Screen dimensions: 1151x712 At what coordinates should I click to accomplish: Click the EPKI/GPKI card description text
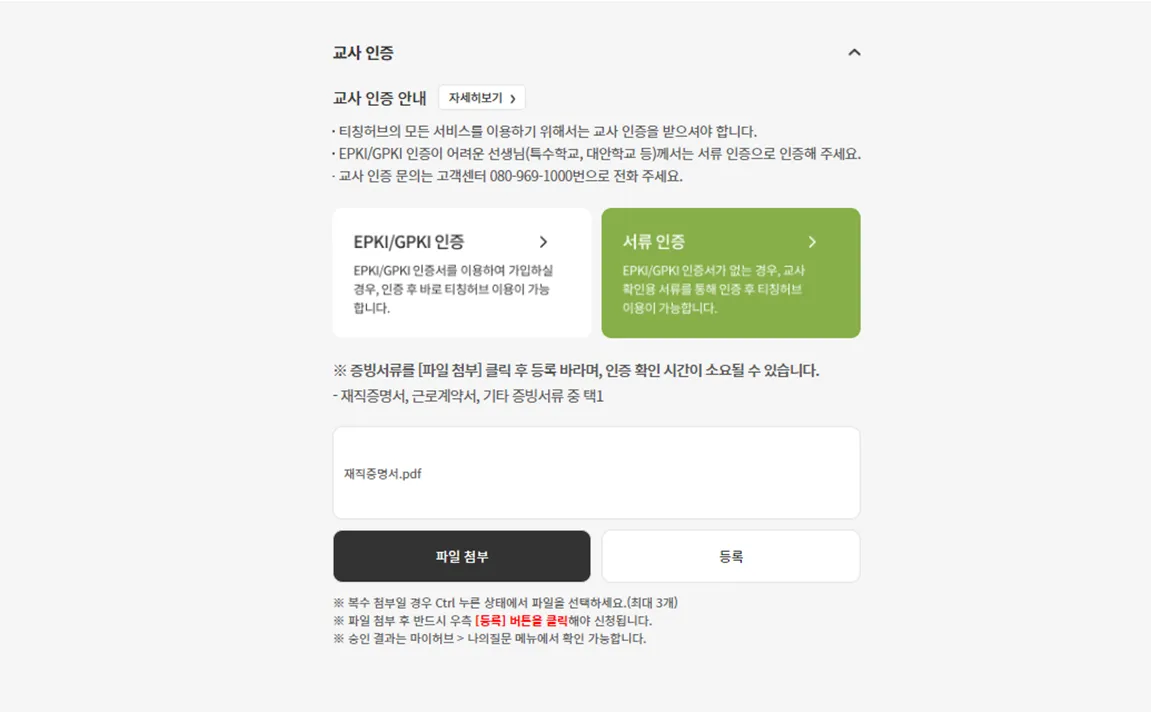453,289
